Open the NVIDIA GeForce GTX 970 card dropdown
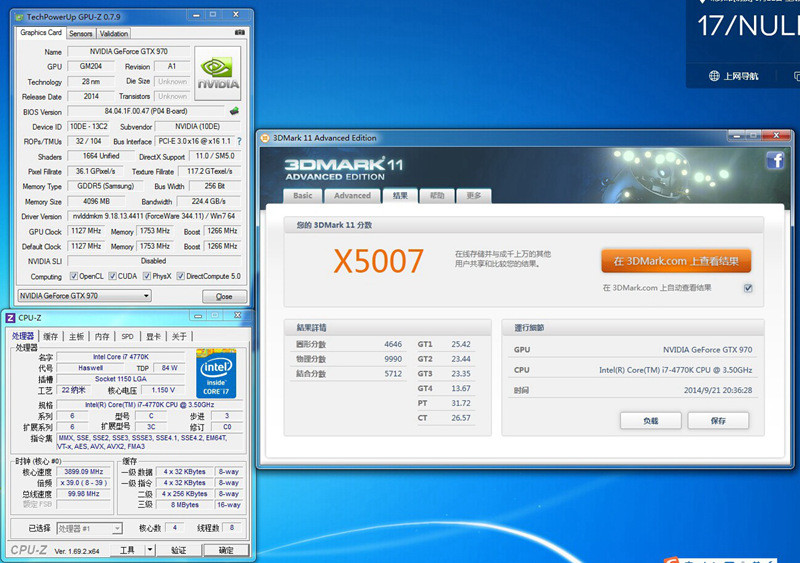Image resolution: width=800 pixels, height=563 pixels. pos(146,296)
